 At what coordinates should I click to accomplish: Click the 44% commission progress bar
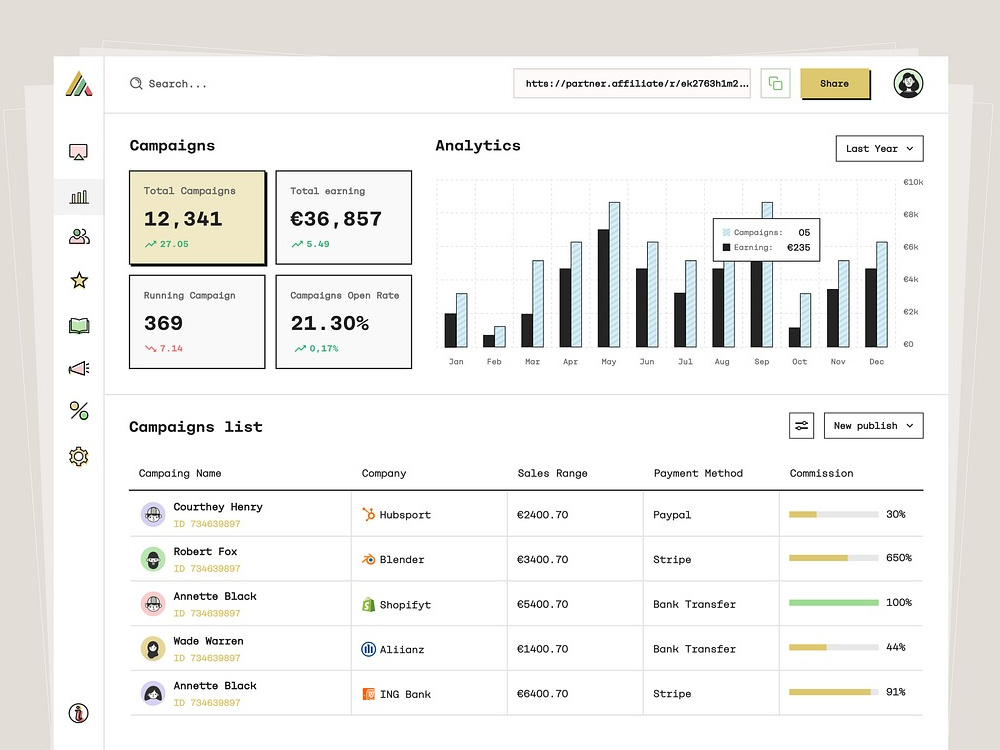pos(834,647)
